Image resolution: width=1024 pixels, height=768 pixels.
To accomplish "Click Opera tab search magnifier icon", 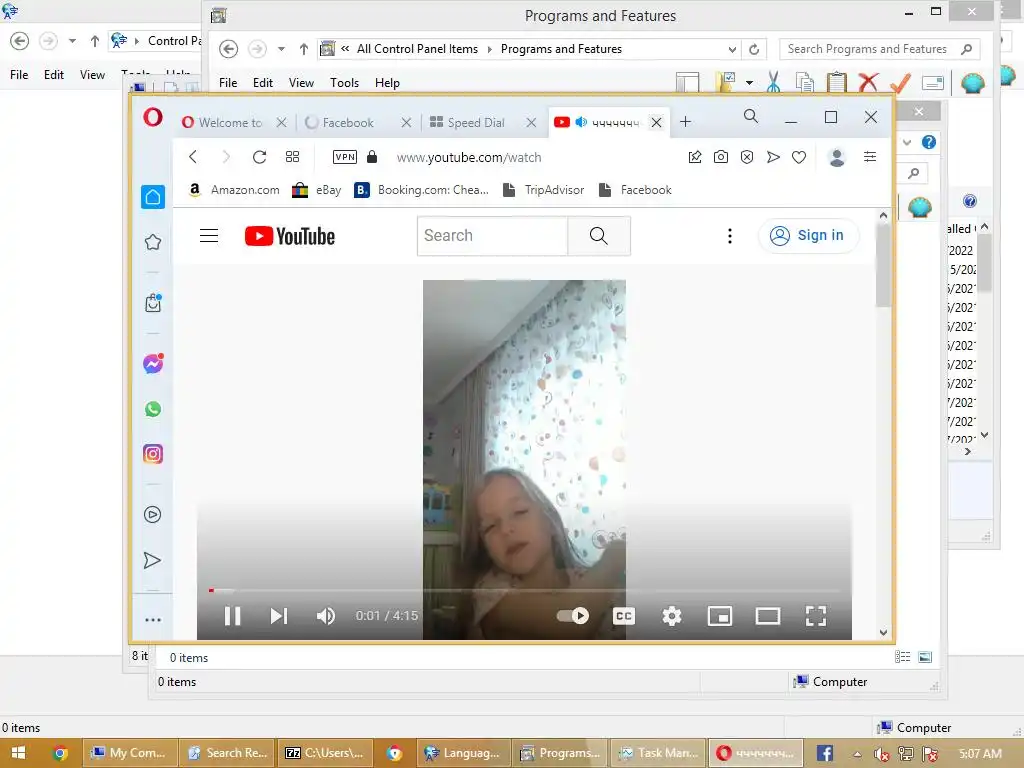I will pyautogui.click(x=751, y=116).
